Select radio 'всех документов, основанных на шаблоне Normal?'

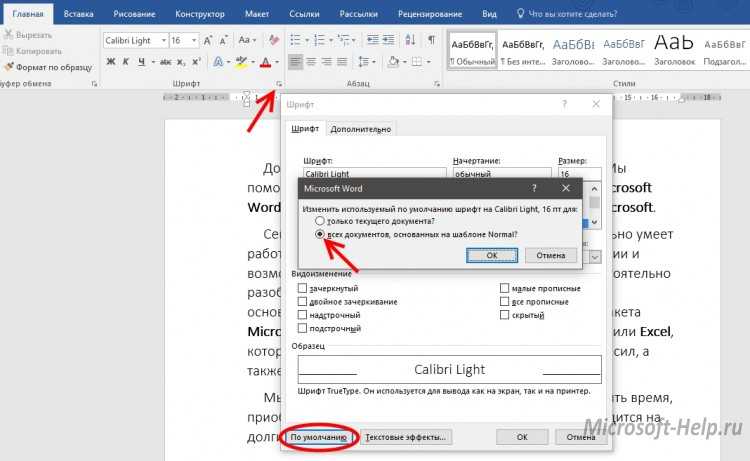tap(320, 234)
